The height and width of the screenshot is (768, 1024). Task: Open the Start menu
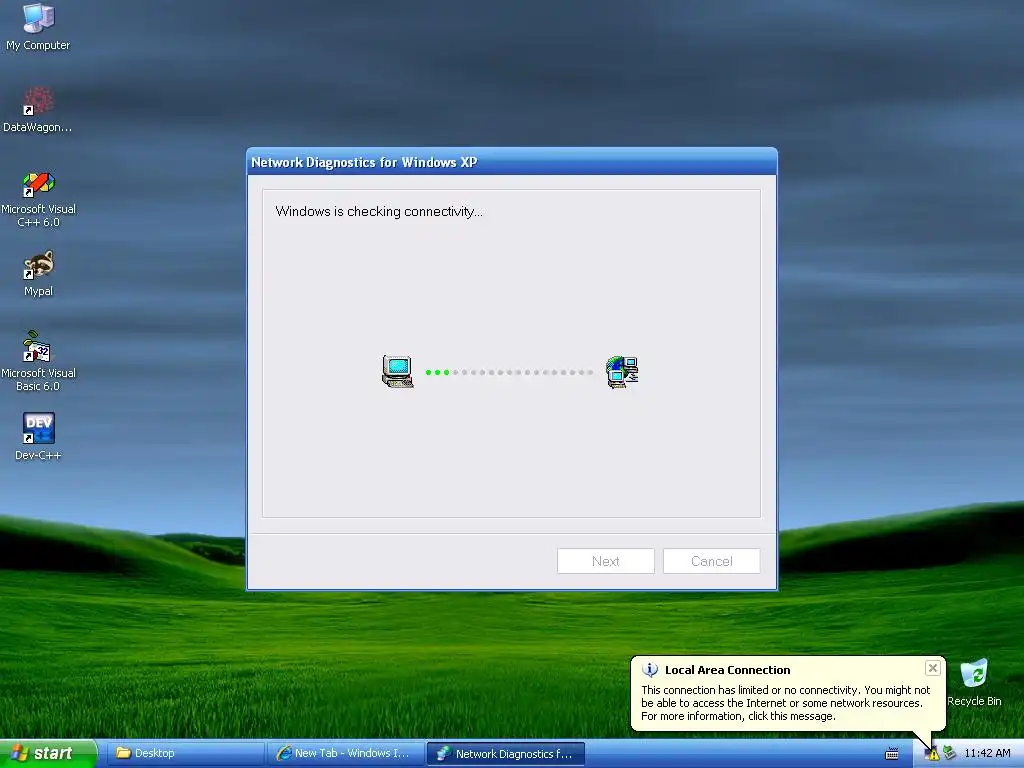click(x=48, y=753)
